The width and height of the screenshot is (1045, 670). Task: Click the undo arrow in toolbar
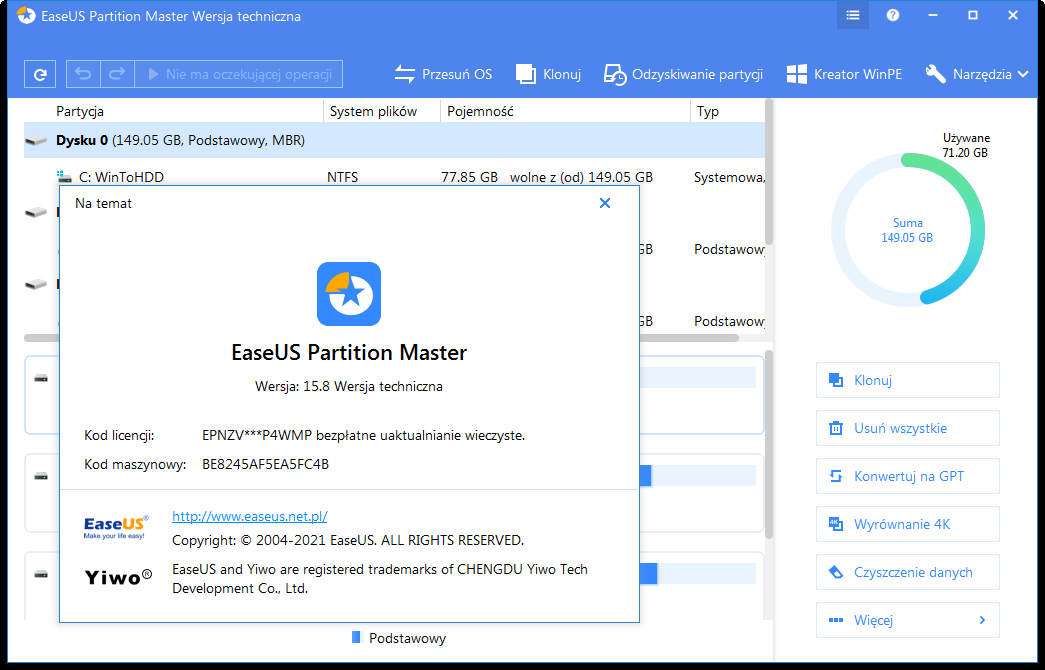[83, 74]
